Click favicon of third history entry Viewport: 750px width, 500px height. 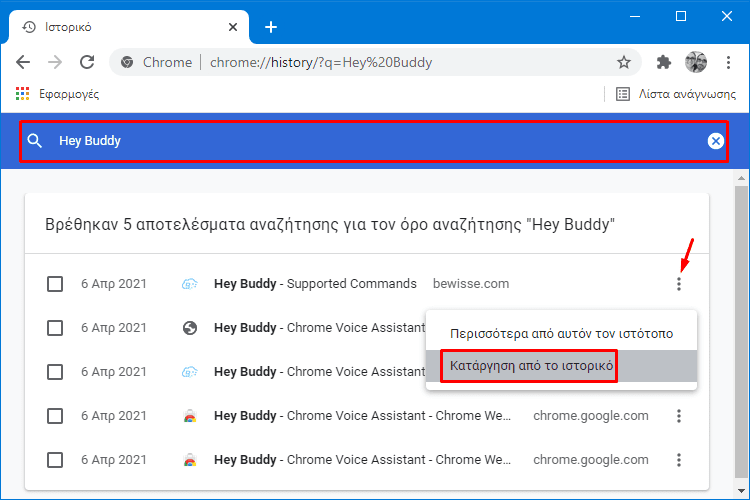[190, 372]
